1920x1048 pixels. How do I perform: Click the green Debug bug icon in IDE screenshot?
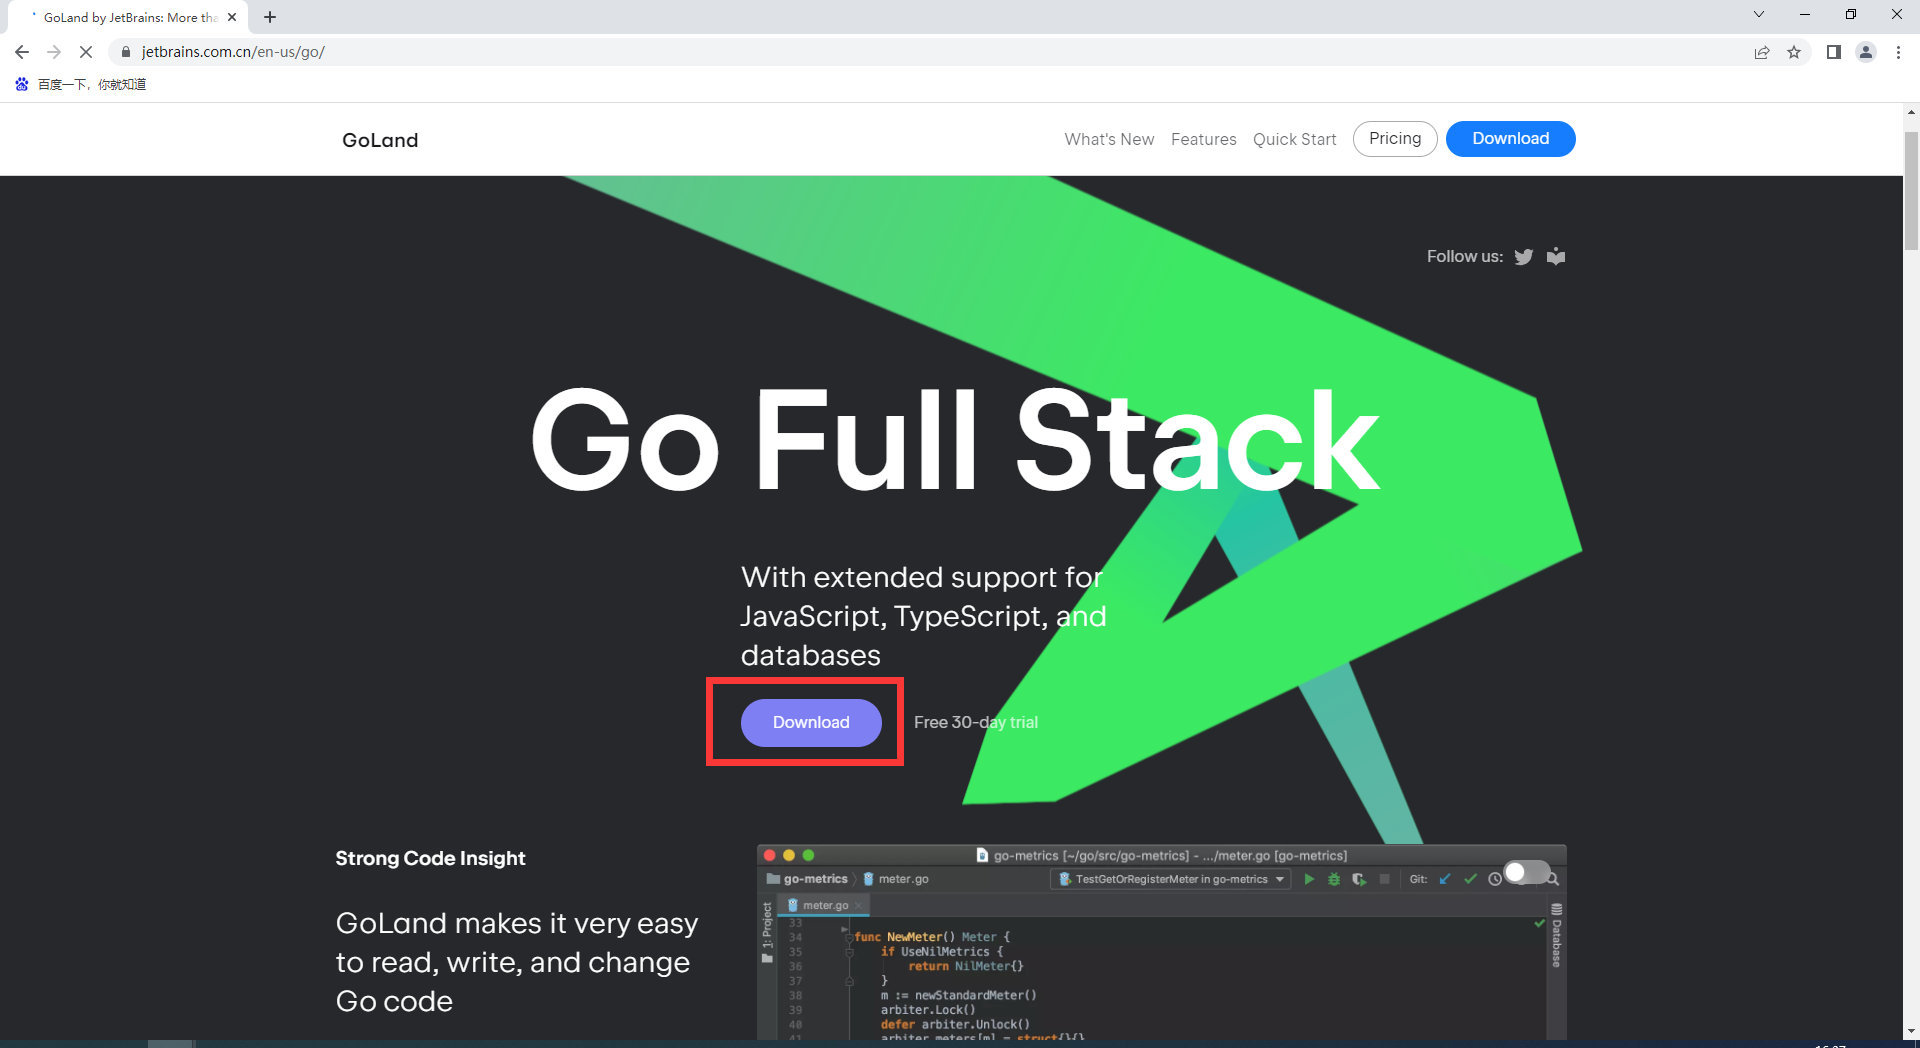(1334, 879)
